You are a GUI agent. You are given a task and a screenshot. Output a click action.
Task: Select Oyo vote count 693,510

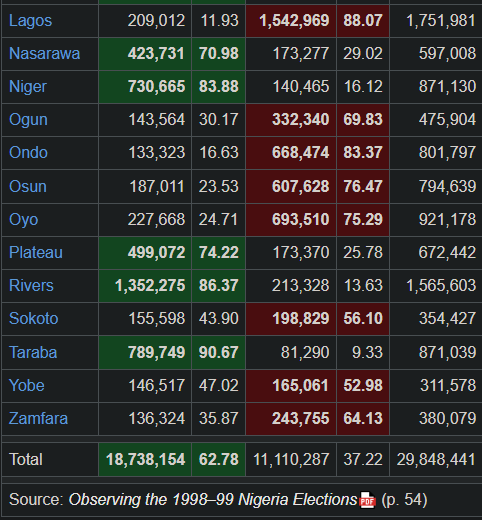(x=301, y=220)
